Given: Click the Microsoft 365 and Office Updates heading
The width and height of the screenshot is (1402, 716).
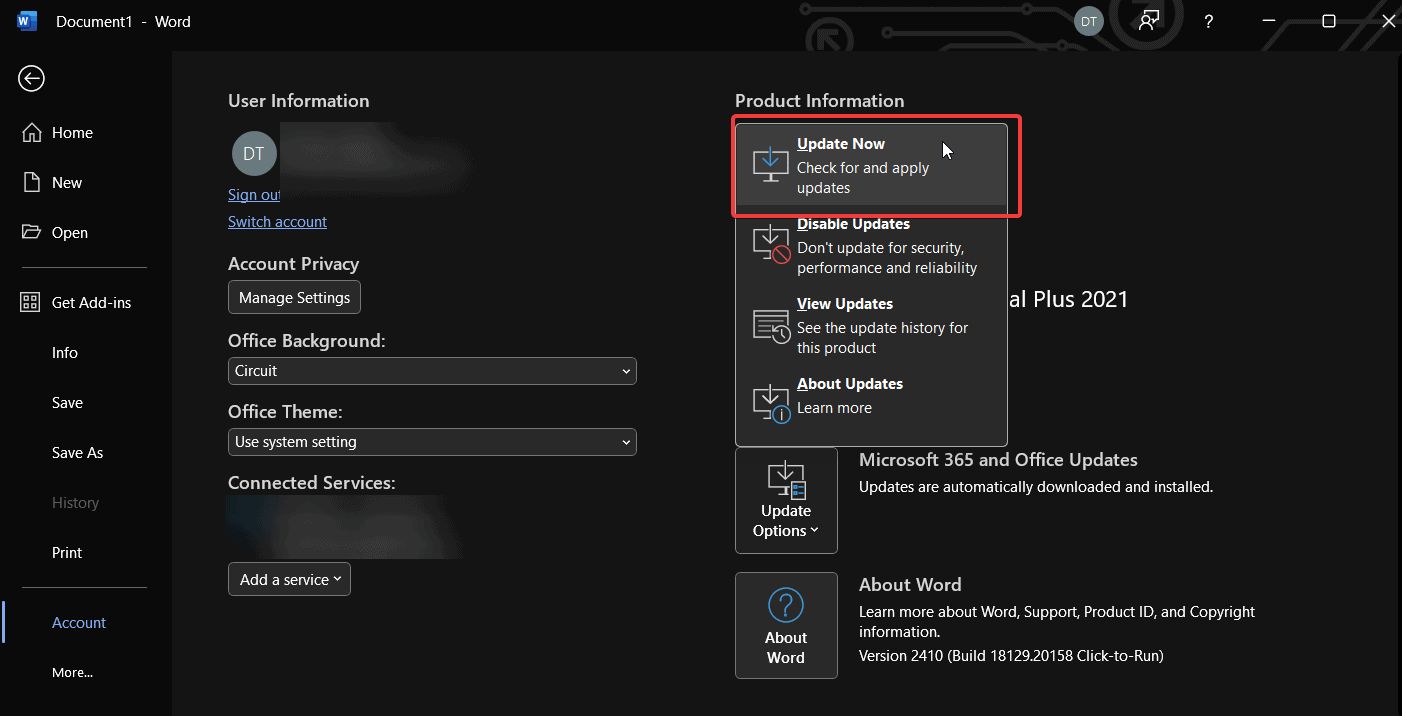Looking at the screenshot, I should 998,460.
